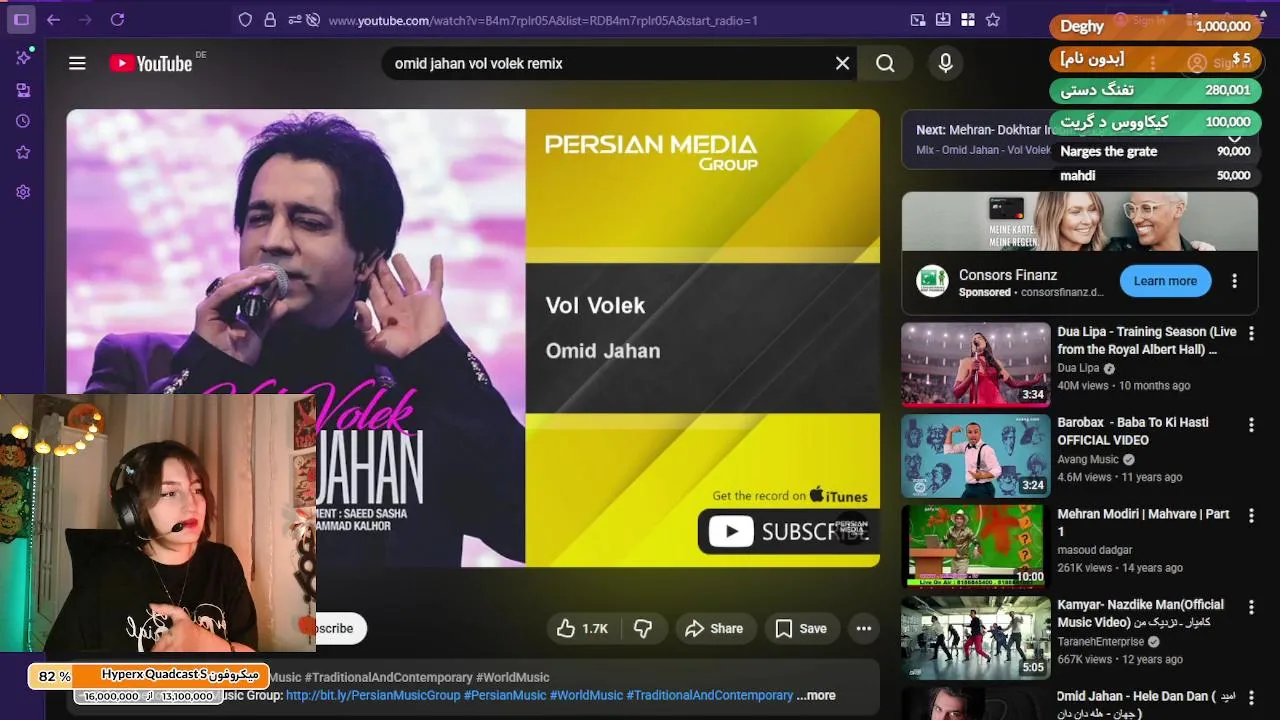Open the downloads icon in the address bar
The width and height of the screenshot is (1280, 720).
[943, 19]
